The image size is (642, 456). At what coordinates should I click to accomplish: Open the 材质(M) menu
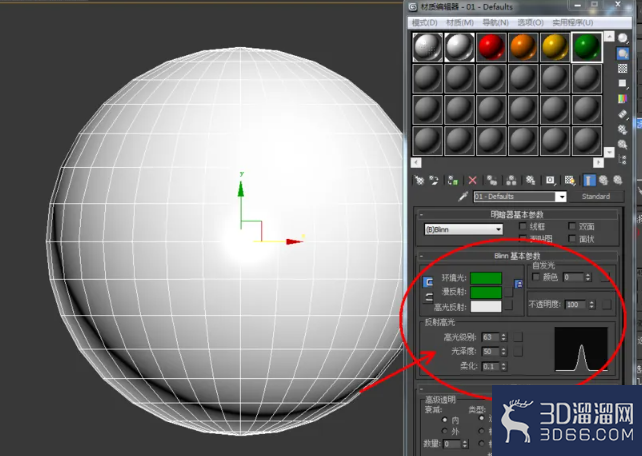460,23
